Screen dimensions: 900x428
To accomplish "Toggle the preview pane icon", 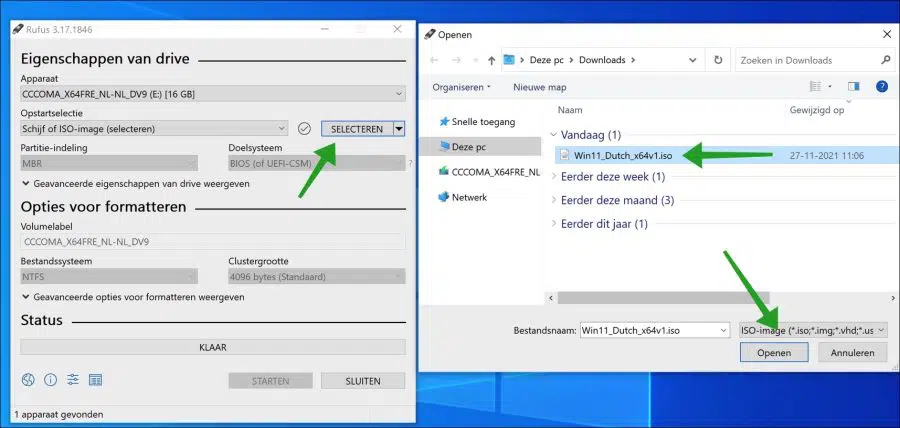I will [x=854, y=87].
